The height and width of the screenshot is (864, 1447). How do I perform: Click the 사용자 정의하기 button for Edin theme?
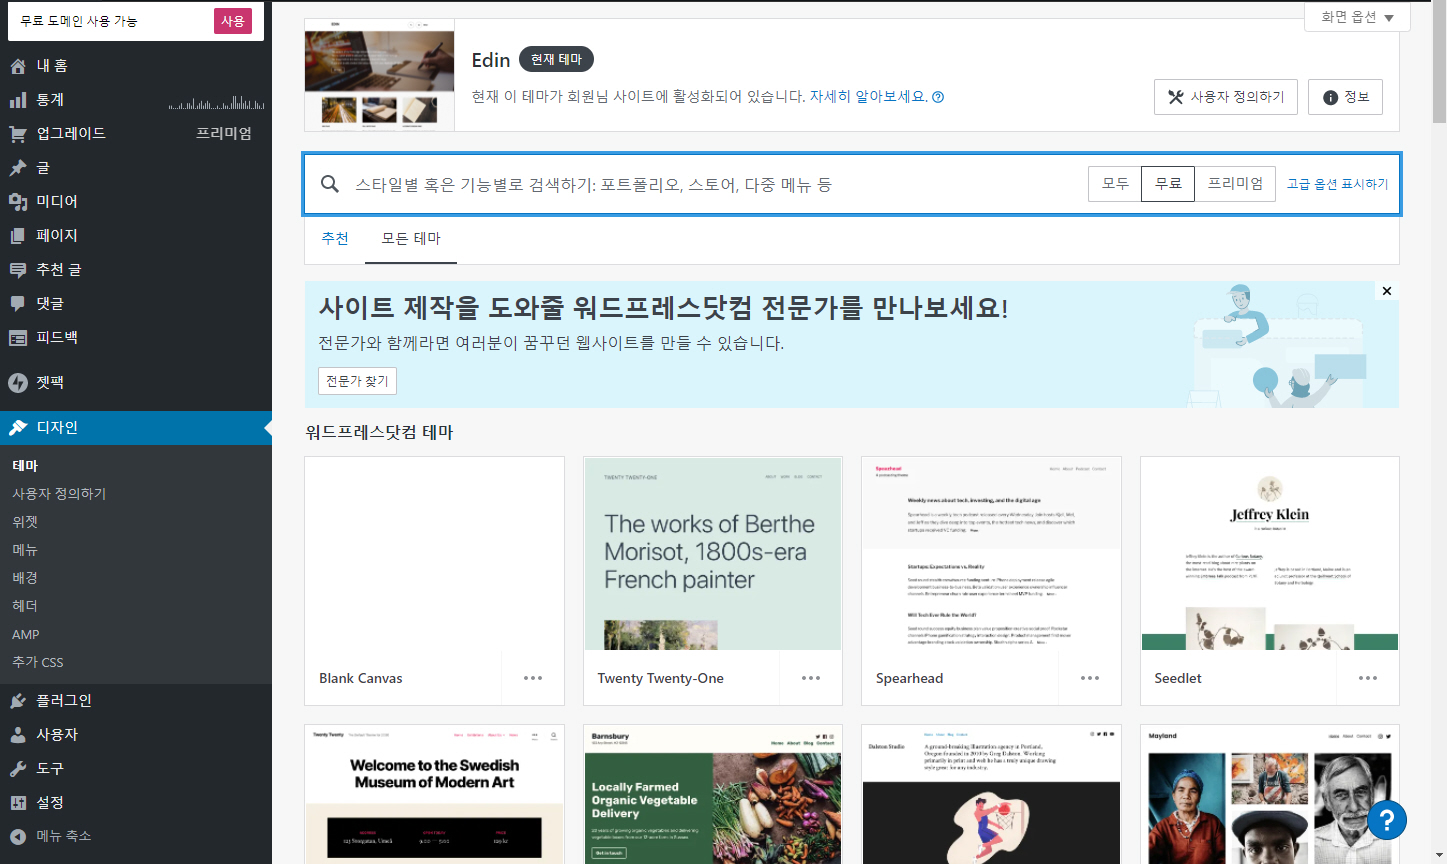(x=1226, y=97)
